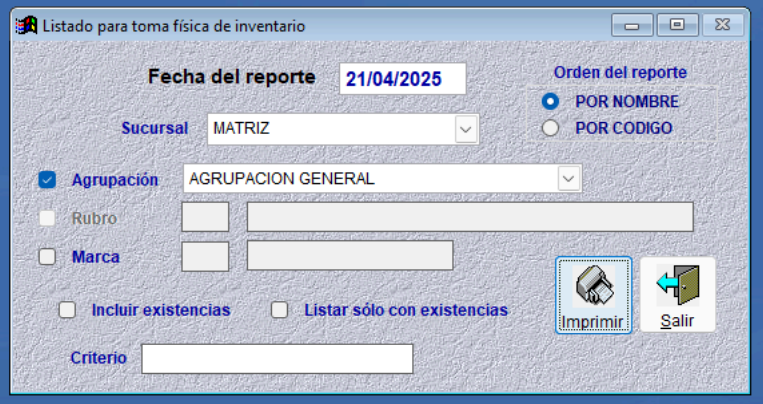The width and height of the screenshot is (763, 404).
Task: Click the 'Criterio' label
Action: pyautogui.click(x=99, y=358)
